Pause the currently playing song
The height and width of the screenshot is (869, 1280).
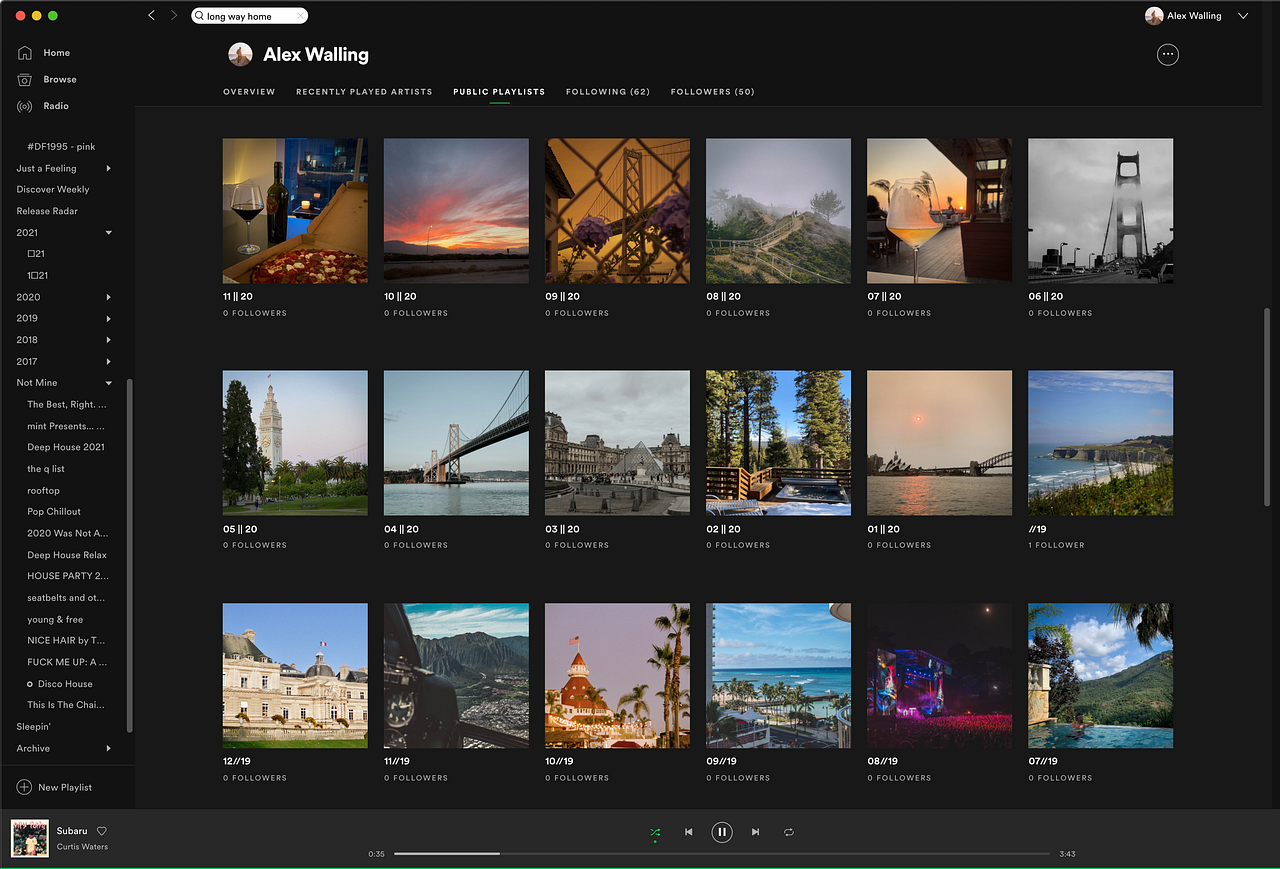(x=722, y=831)
